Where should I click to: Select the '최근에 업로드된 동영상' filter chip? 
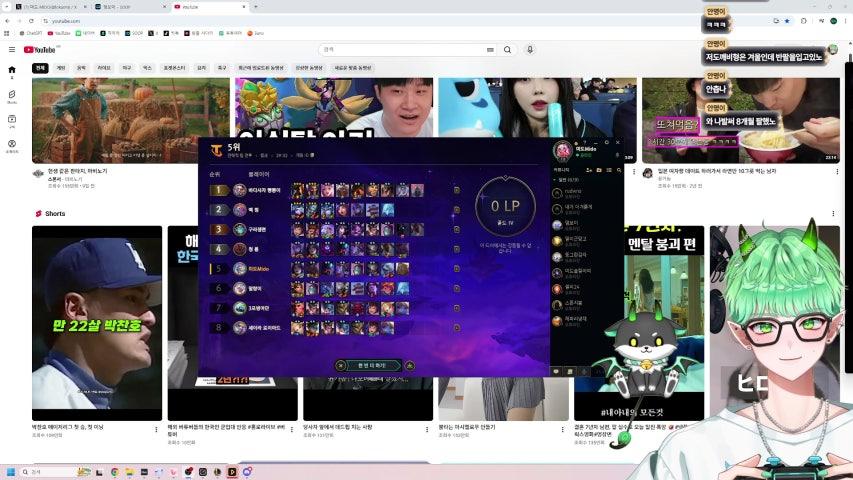[x=261, y=68]
